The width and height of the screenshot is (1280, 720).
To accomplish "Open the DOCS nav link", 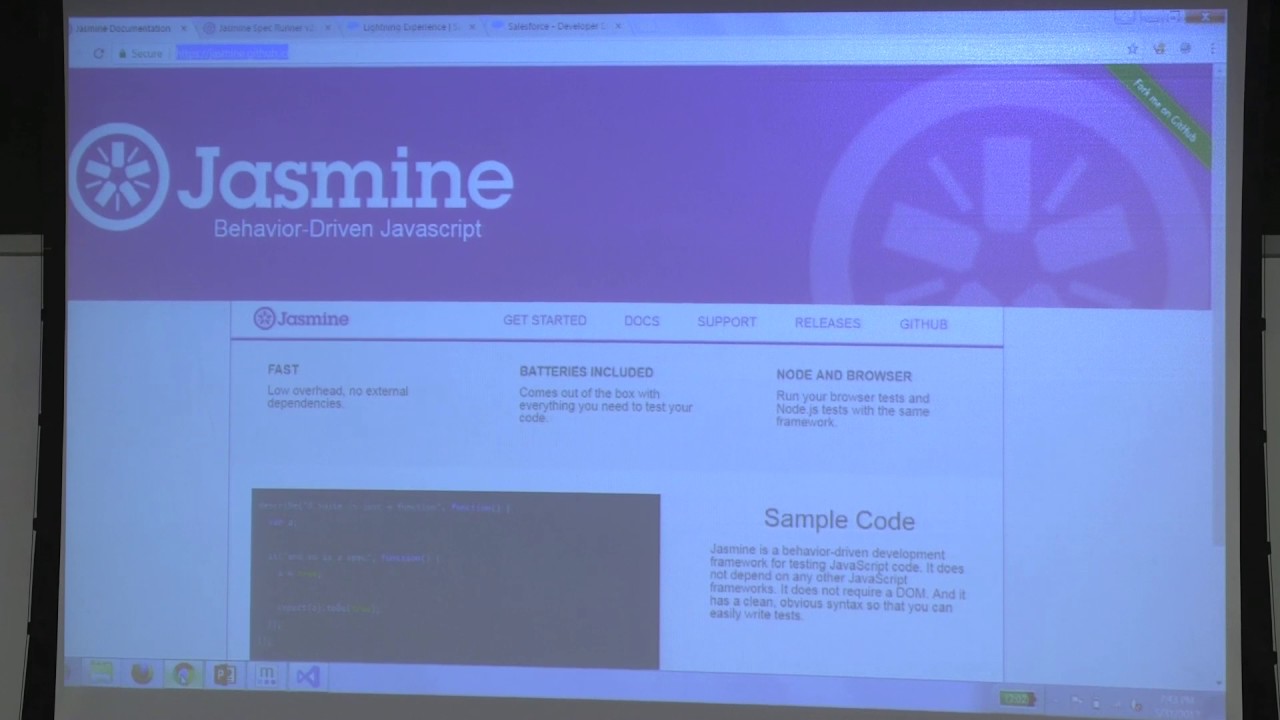I will pos(642,321).
